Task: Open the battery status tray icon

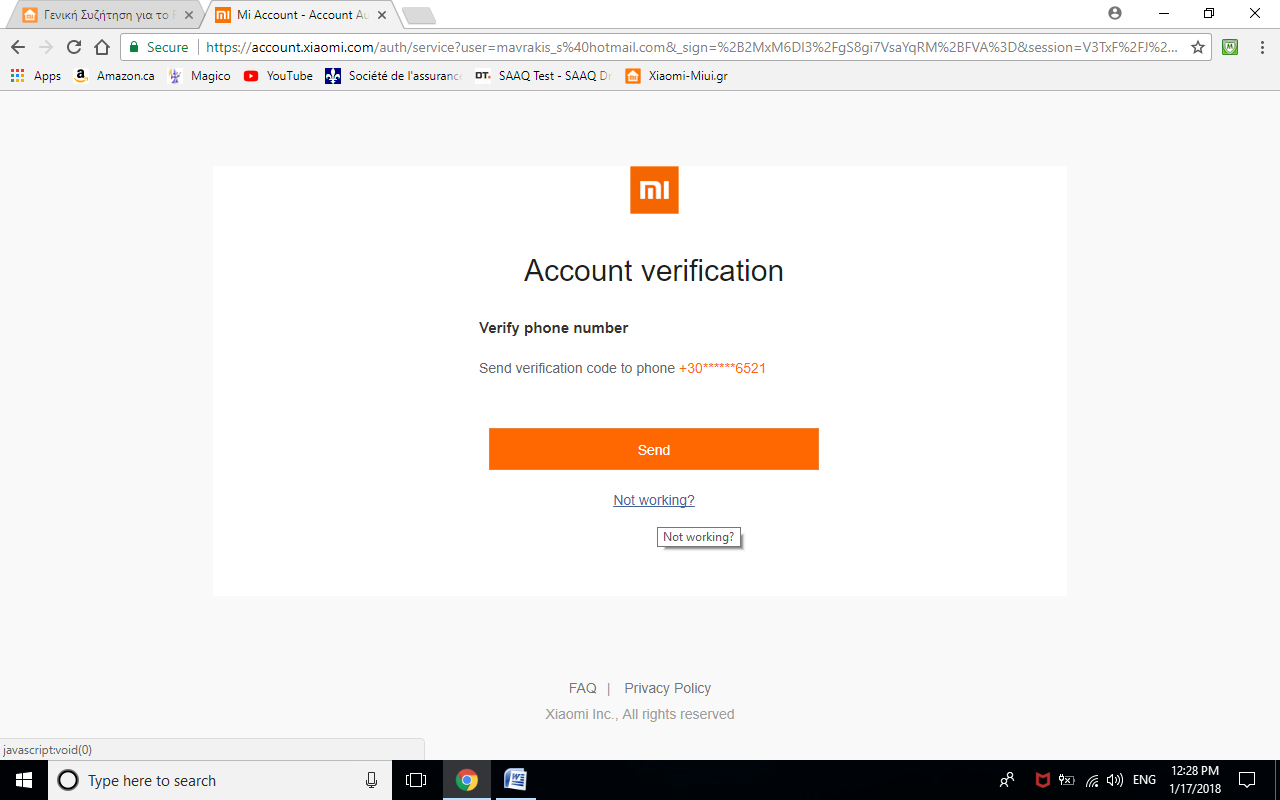Action: (x=1067, y=780)
